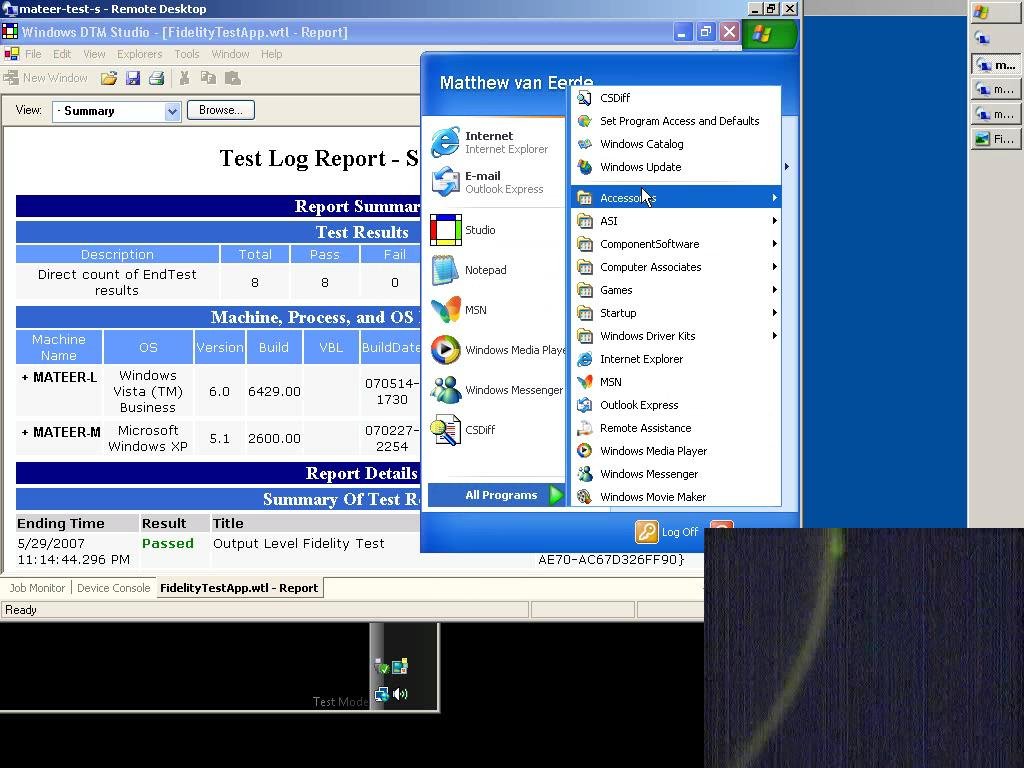Click the Print toolbar icon

156,78
